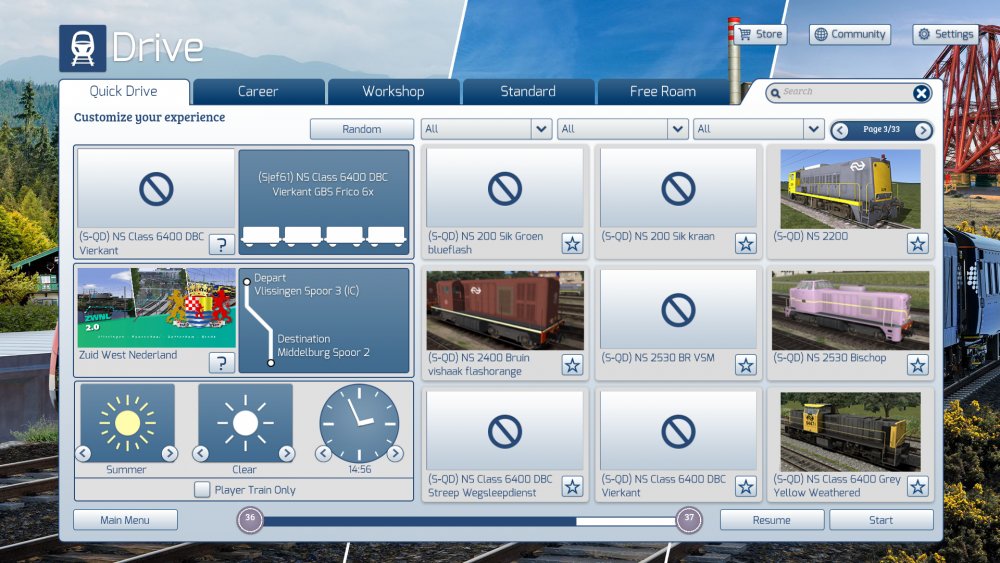Select NS 2400 Bruin vishaak thumbnail
1000x563 pixels.
click(x=505, y=310)
